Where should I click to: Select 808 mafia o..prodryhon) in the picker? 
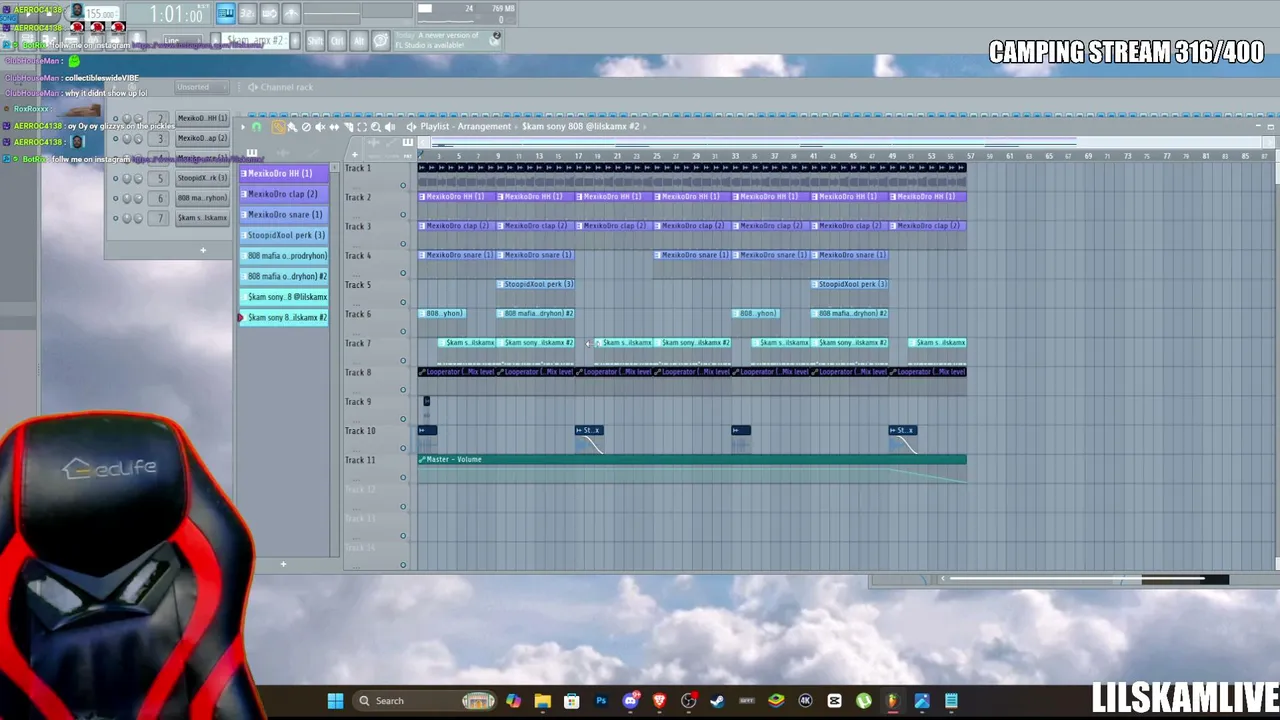(283, 256)
